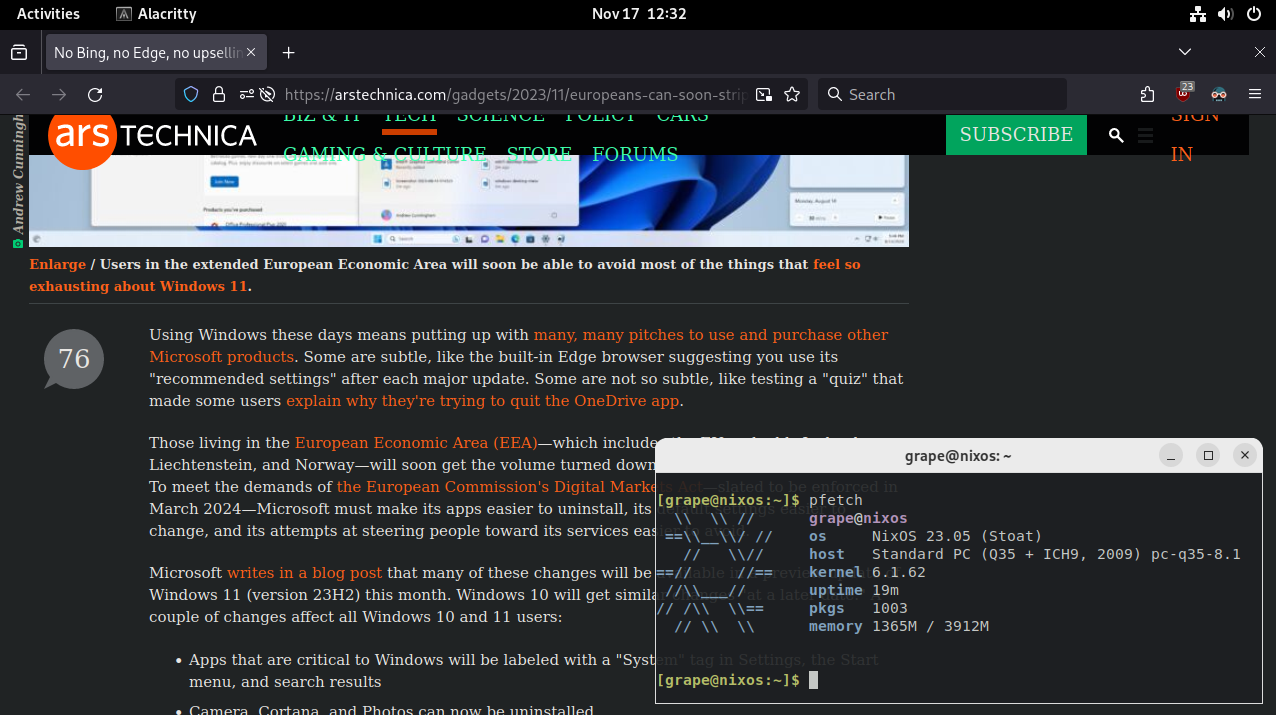Click the green SUBSCRIBE button
The width and height of the screenshot is (1276, 715).
tap(1016, 135)
